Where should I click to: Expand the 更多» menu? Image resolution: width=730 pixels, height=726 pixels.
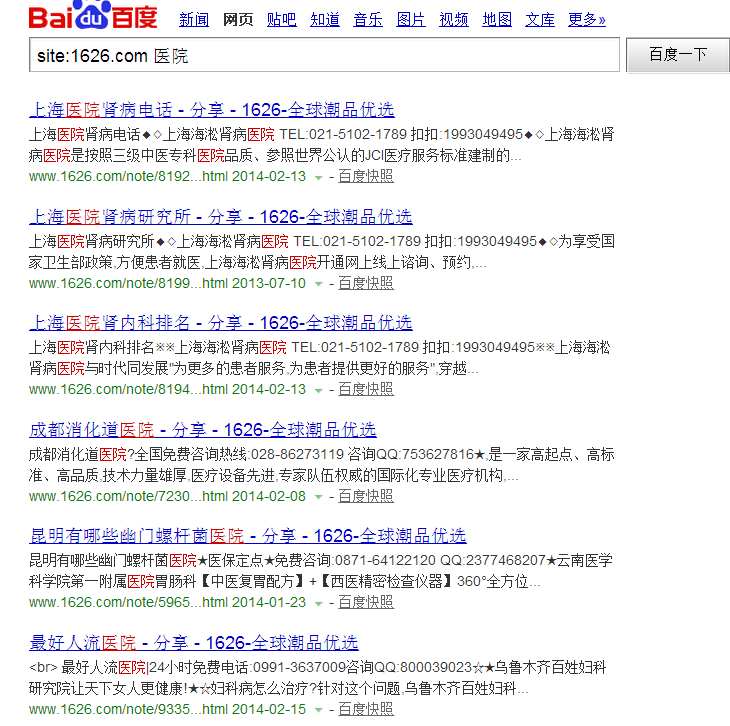pyautogui.click(x=587, y=20)
